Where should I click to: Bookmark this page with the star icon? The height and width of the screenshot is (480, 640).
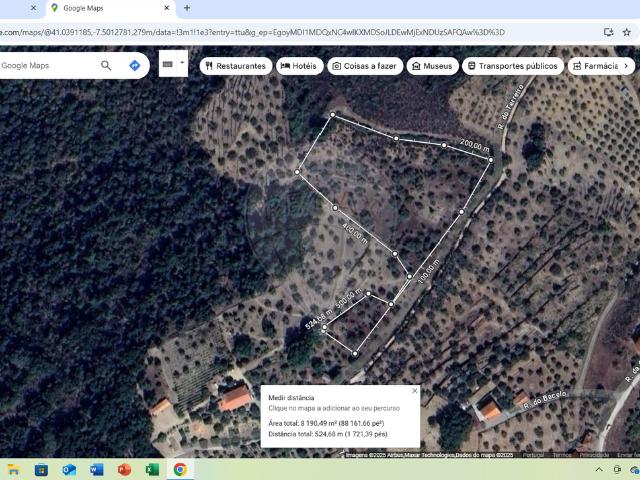628,32
